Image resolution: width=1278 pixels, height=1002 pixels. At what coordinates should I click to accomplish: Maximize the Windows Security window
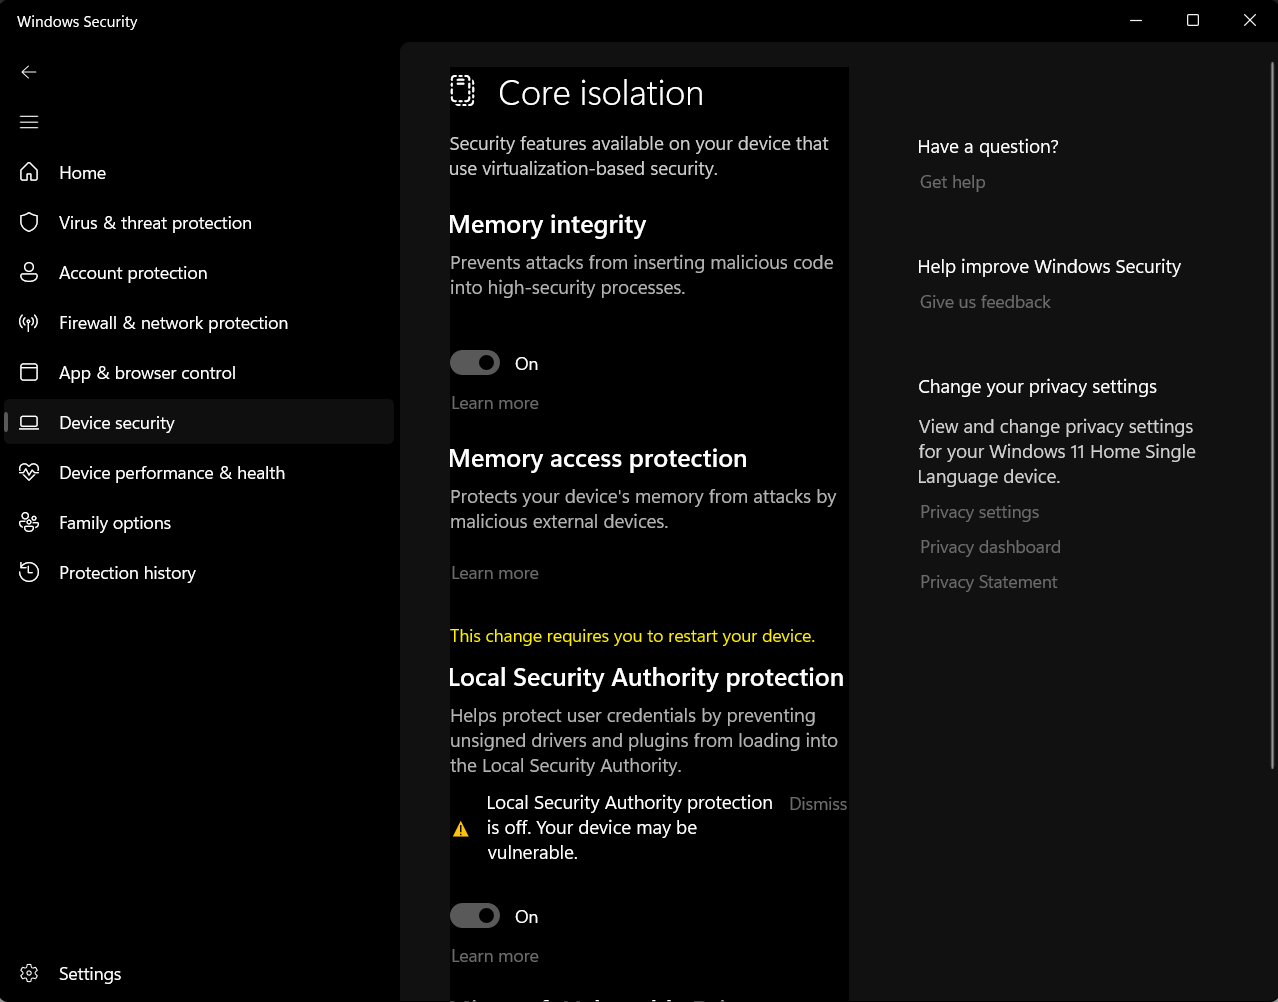1192,20
